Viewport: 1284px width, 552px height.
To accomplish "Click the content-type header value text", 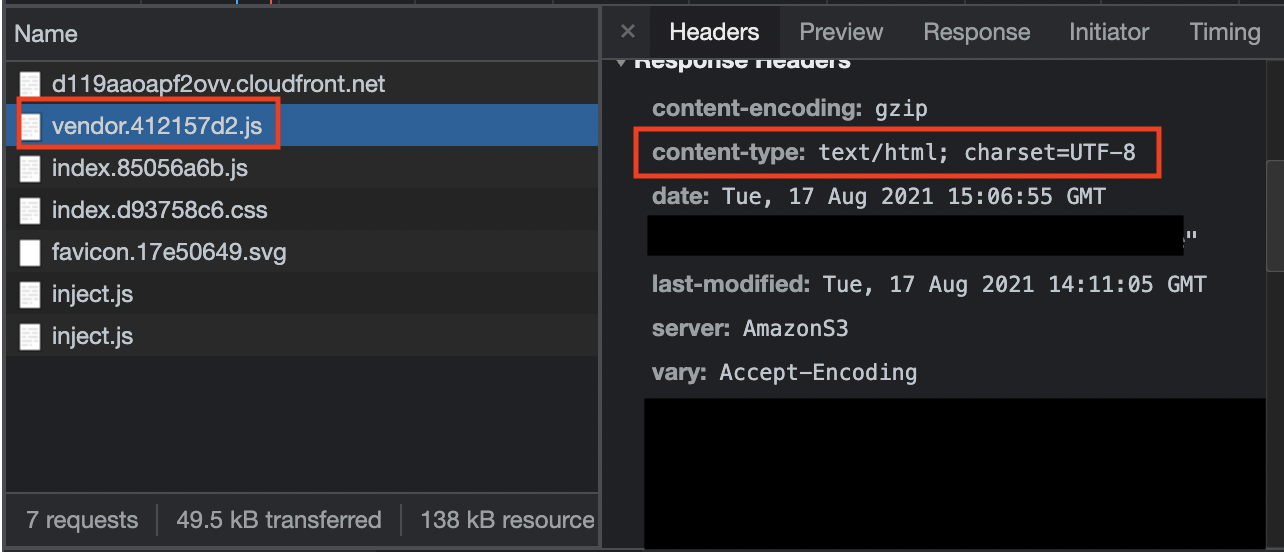I will [977, 153].
